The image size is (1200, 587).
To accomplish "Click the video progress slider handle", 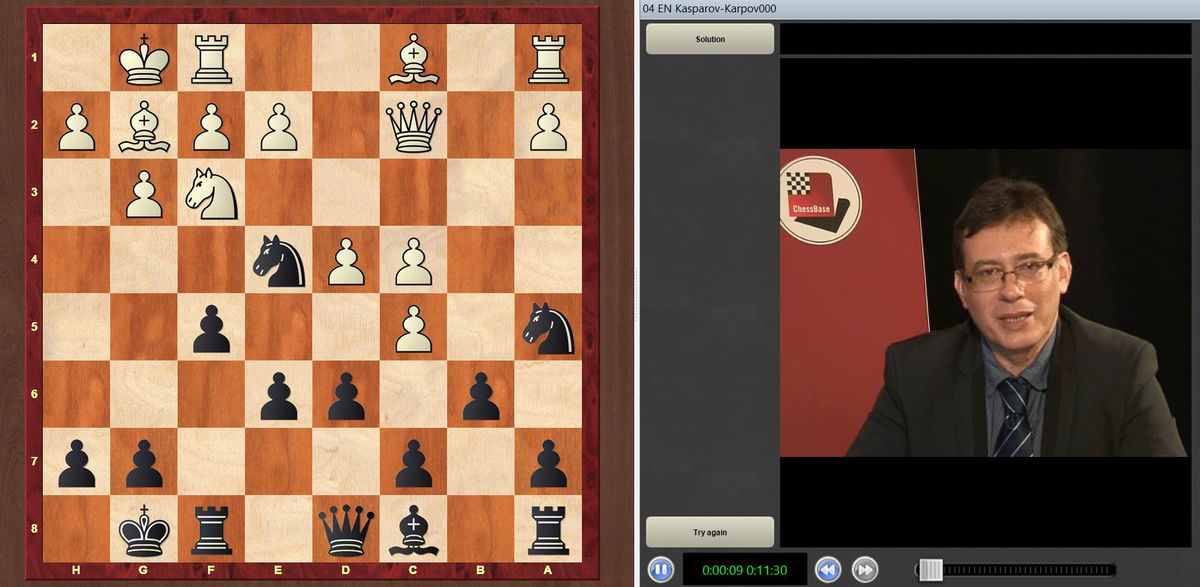I will 930,569.
